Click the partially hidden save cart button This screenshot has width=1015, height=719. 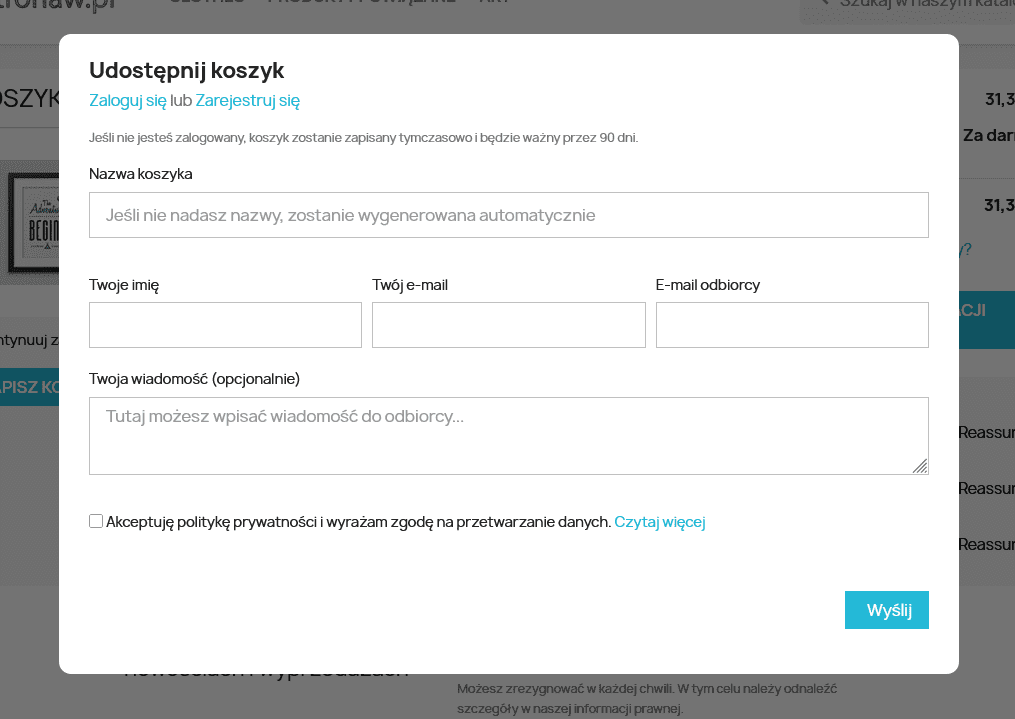(x=30, y=386)
